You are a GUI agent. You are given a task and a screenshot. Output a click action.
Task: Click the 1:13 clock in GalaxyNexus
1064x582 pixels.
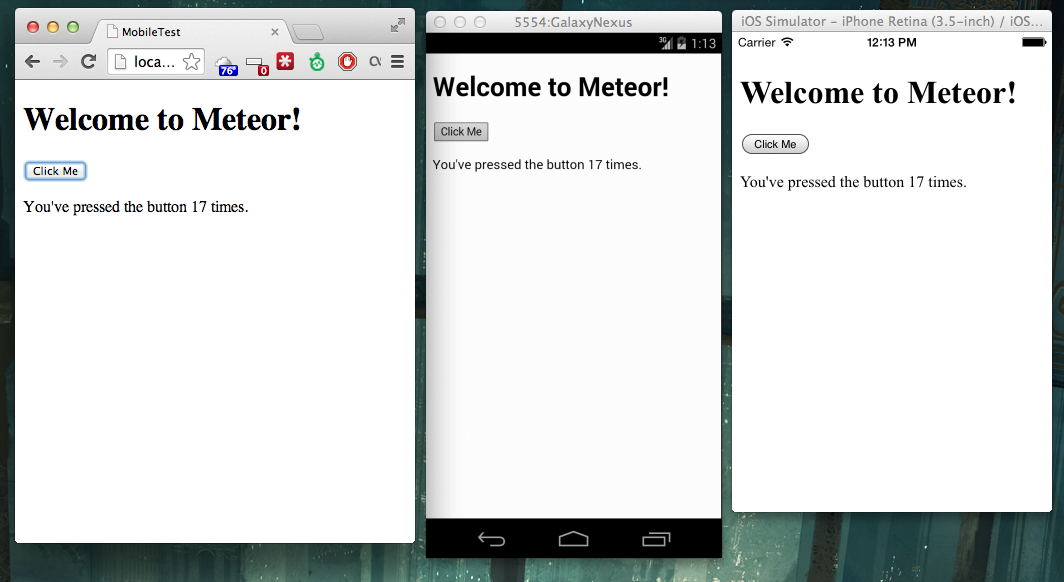click(x=704, y=44)
